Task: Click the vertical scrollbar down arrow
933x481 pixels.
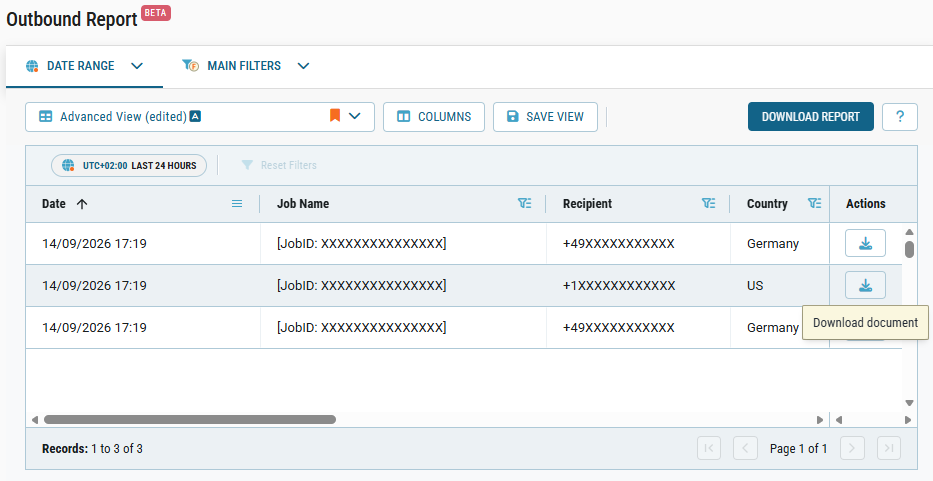Action: click(909, 403)
